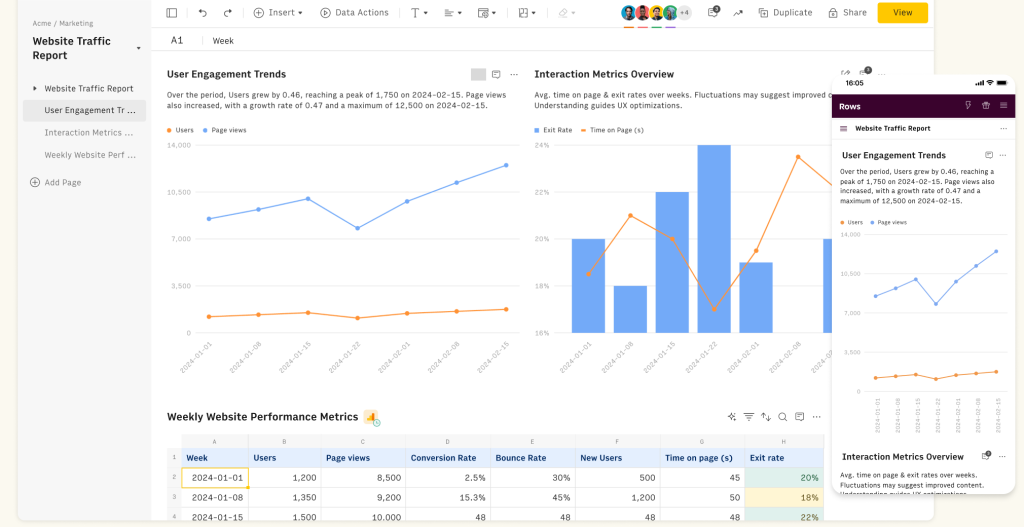Toggle Time on Page series in legend
1024x527 pixels.
click(x=612, y=130)
